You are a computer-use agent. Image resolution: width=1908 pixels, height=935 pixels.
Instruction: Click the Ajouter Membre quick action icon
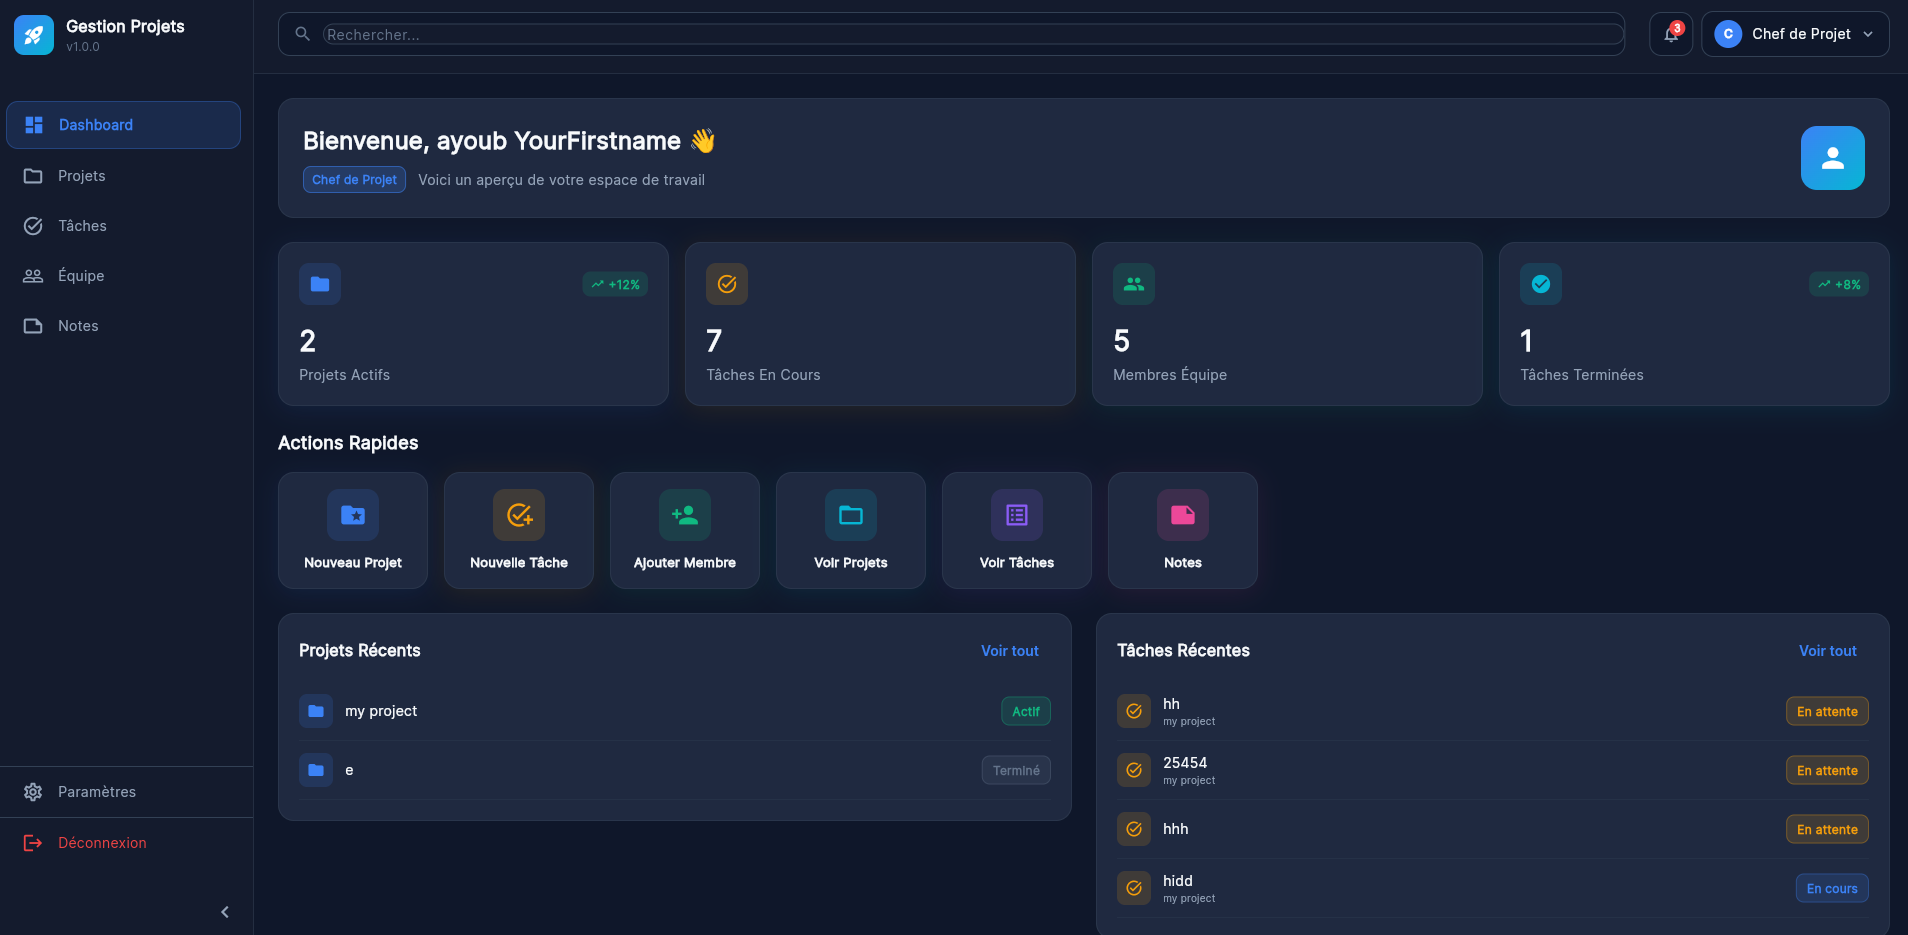(x=684, y=515)
